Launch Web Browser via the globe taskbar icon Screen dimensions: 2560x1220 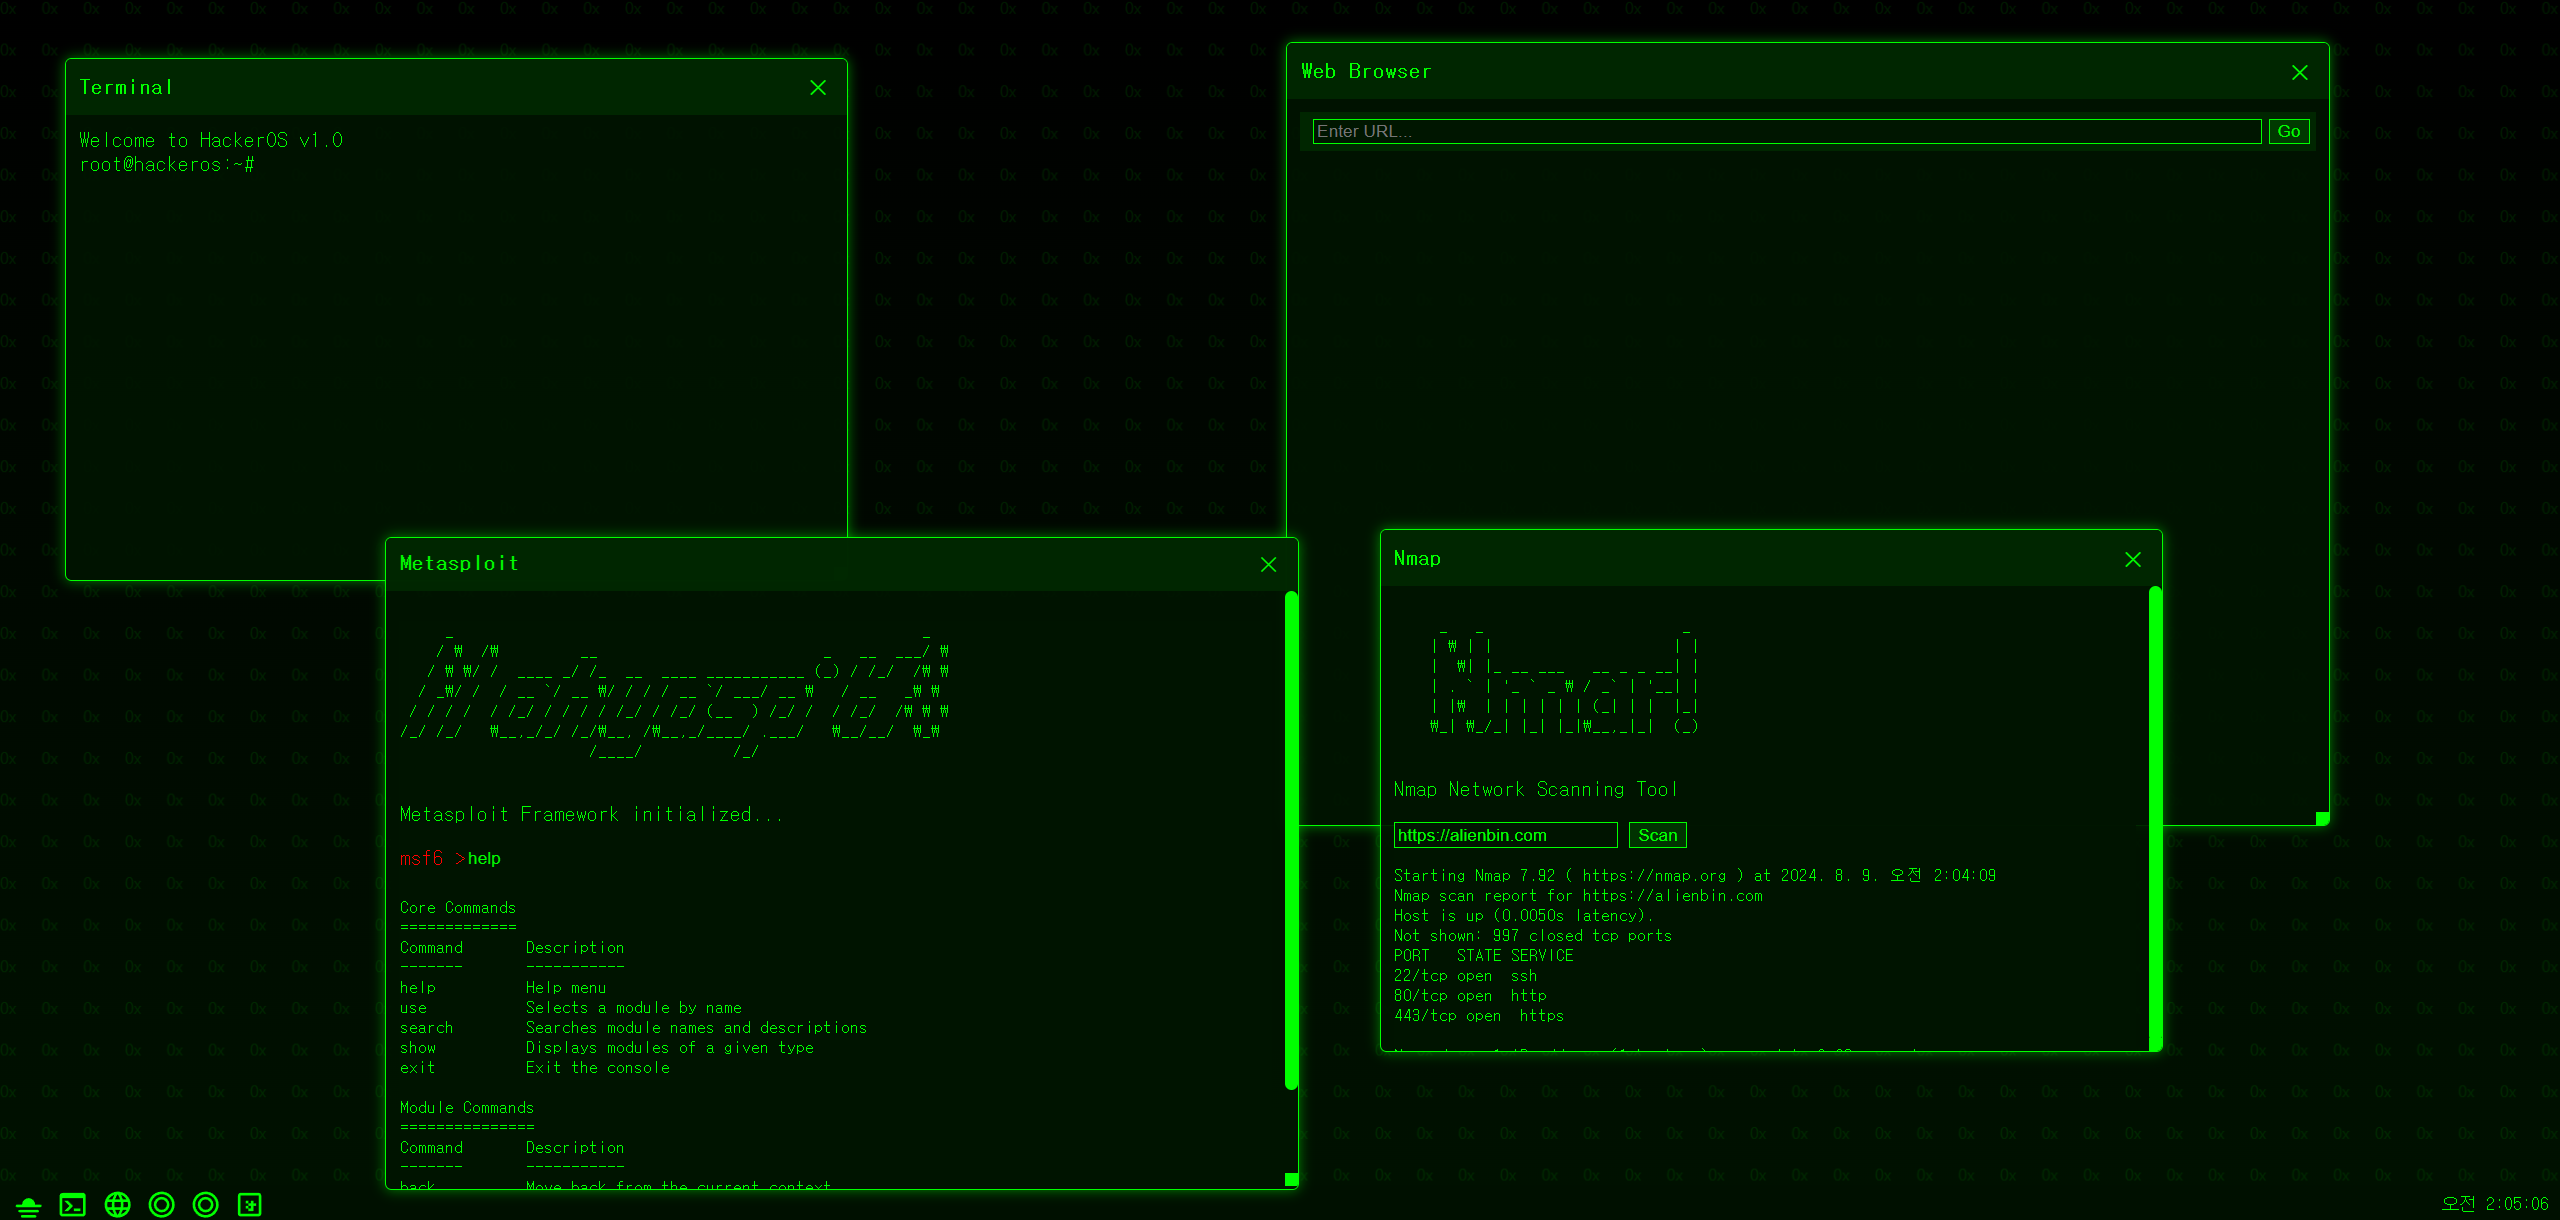117,1204
